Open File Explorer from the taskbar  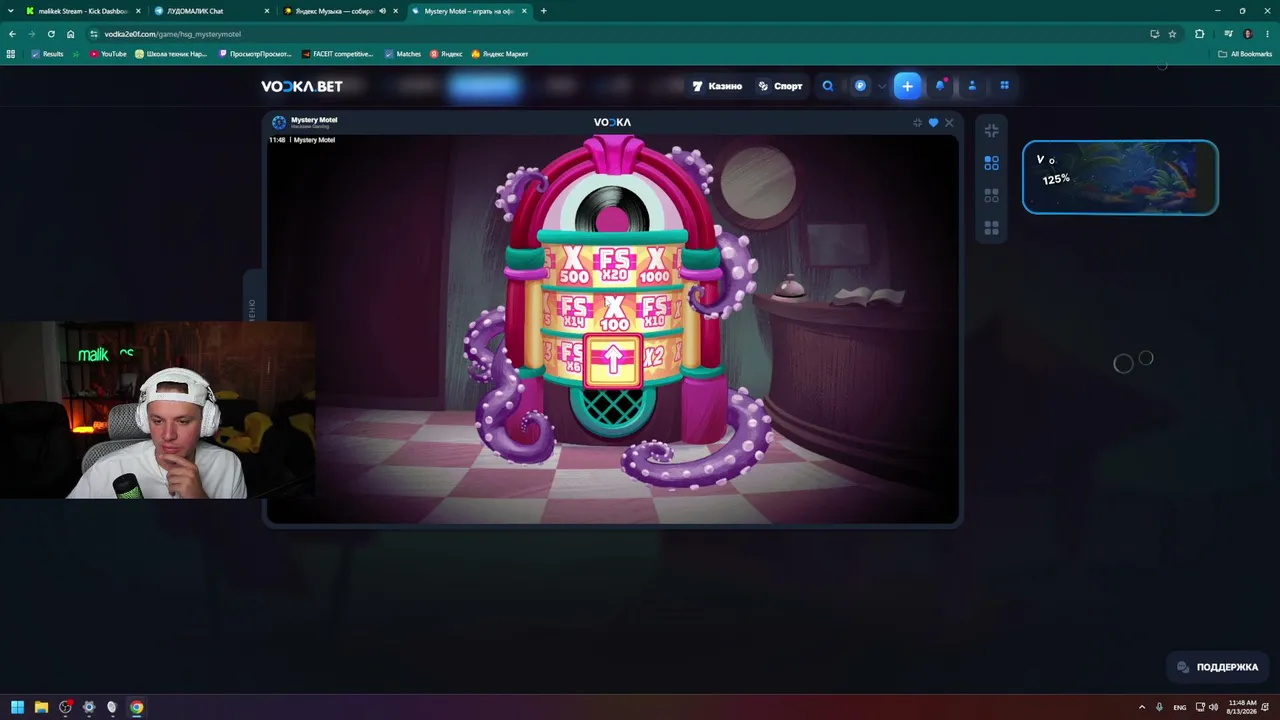point(41,707)
